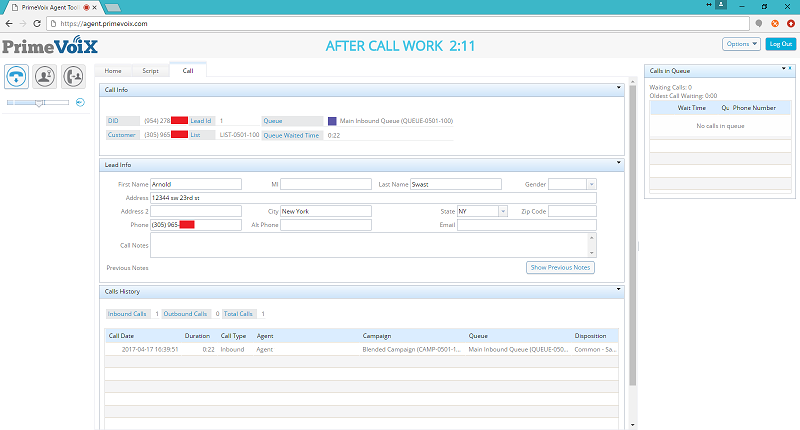
Task: Sort by Disposition column header
Action: [x=590, y=336]
